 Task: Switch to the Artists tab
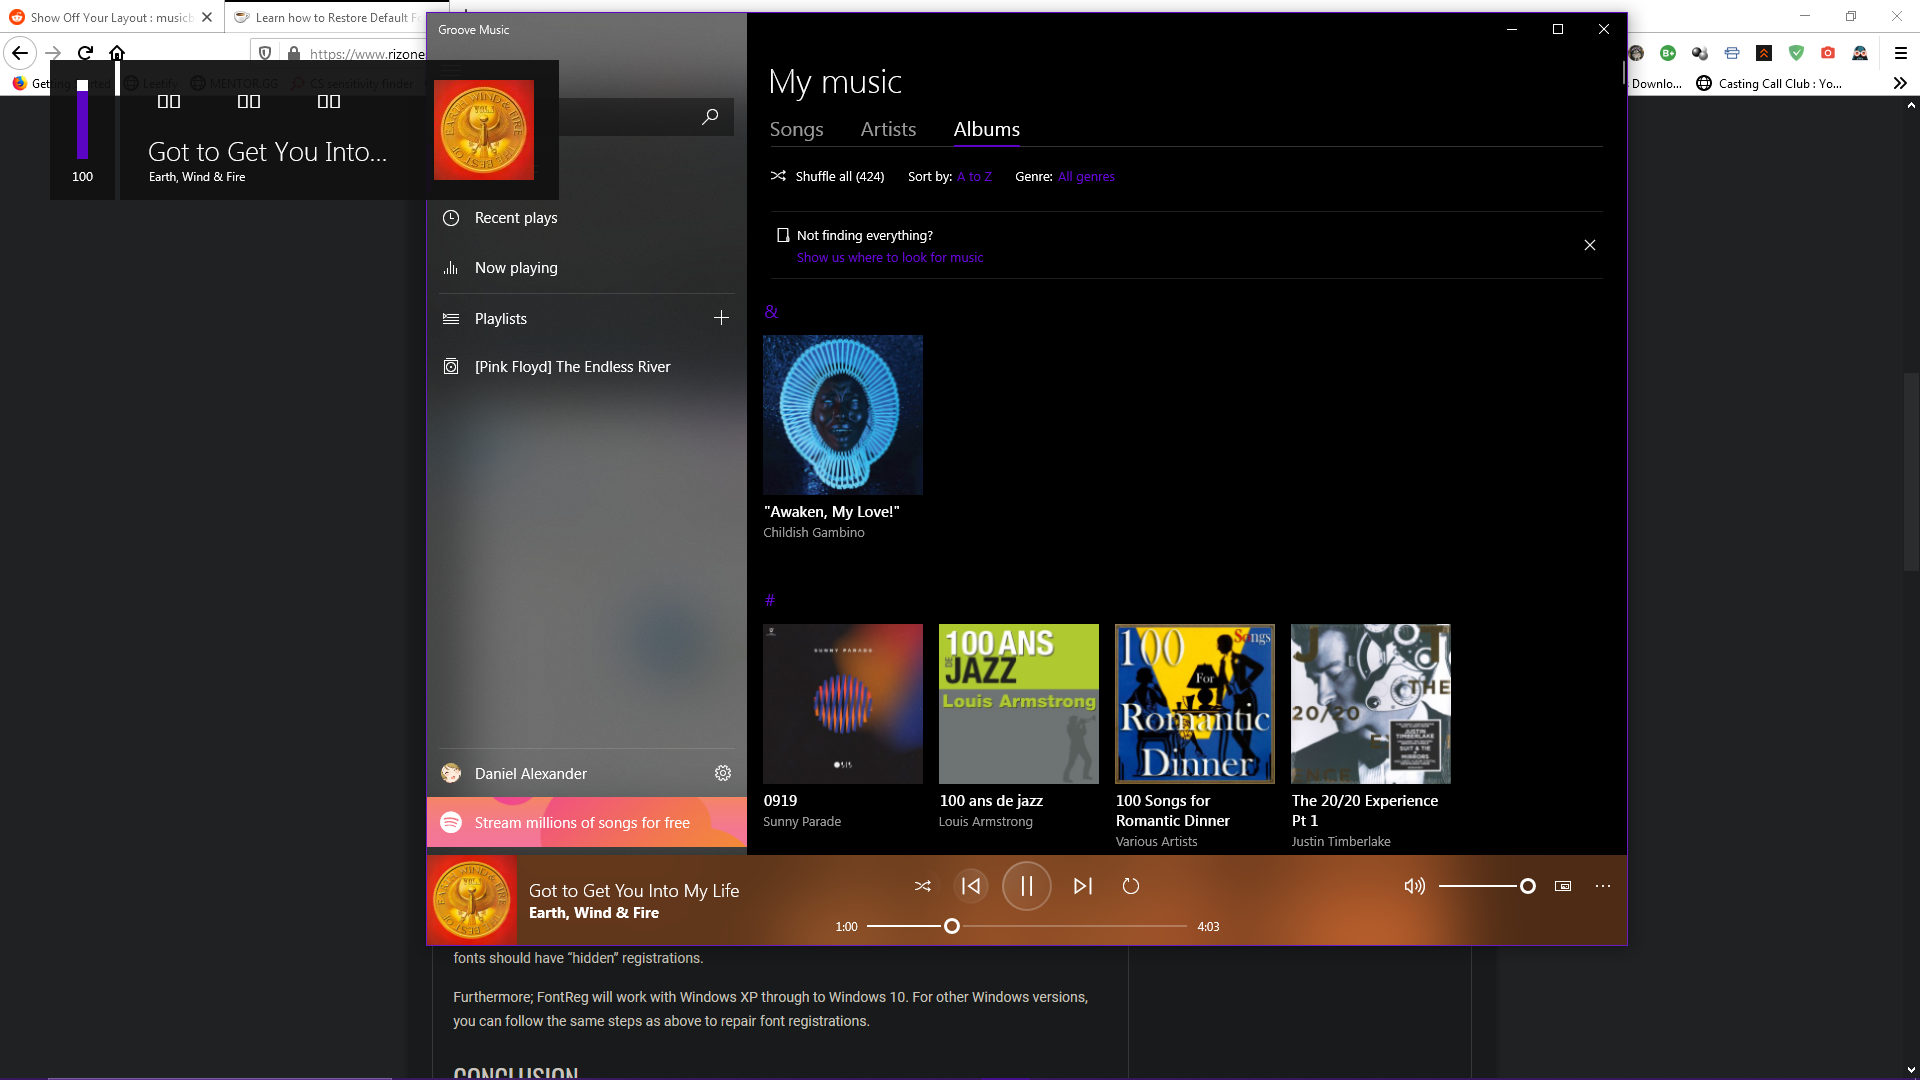point(888,129)
